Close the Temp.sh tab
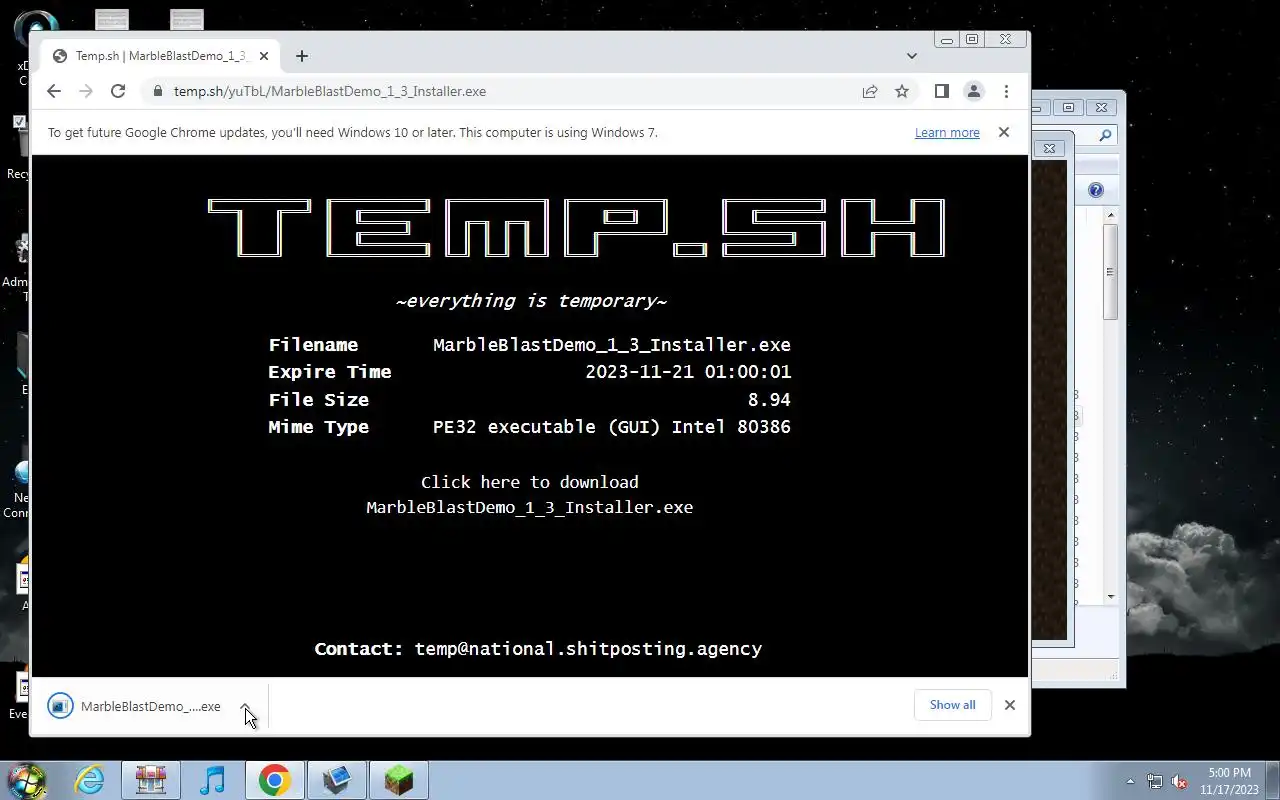Viewport: 1280px width, 800px height. [264, 56]
